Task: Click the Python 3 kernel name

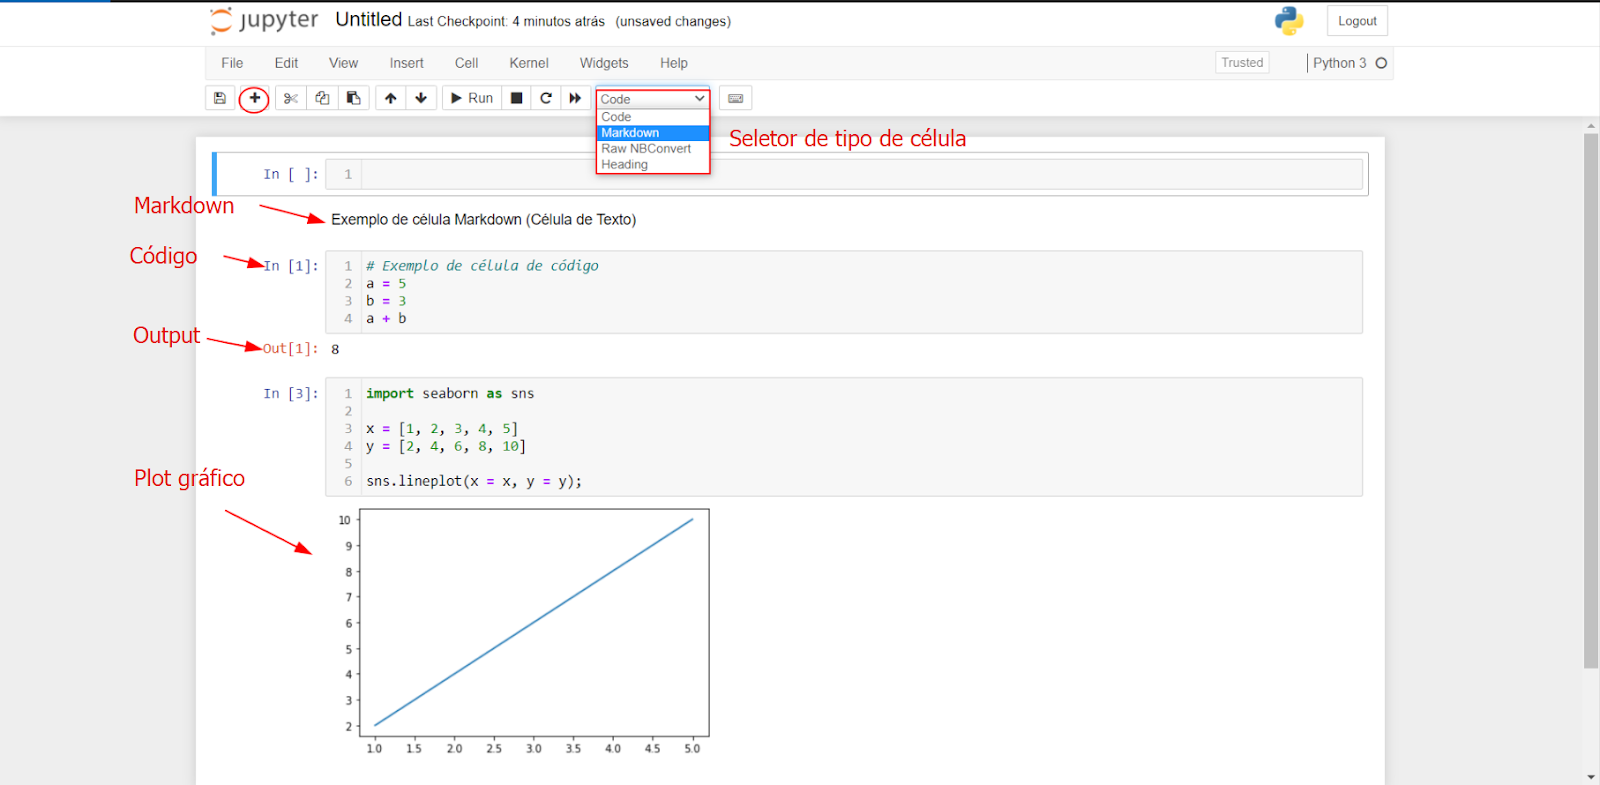Action: click(x=1339, y=63)
